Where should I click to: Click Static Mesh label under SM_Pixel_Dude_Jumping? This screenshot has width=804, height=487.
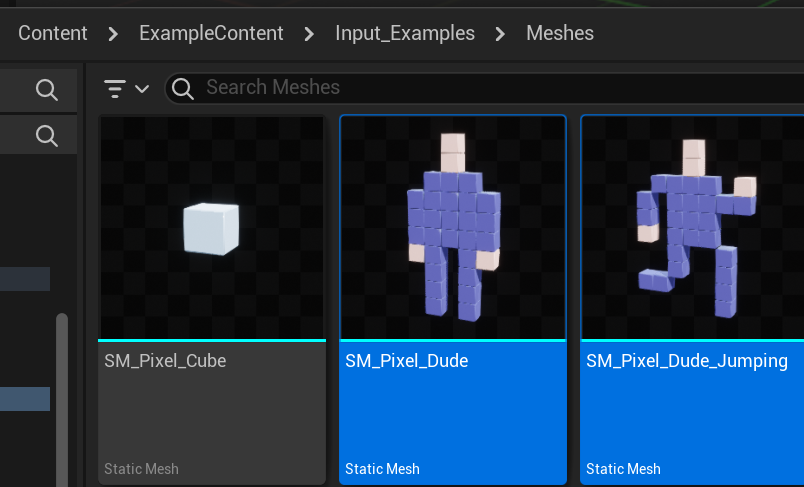point(624,469)
